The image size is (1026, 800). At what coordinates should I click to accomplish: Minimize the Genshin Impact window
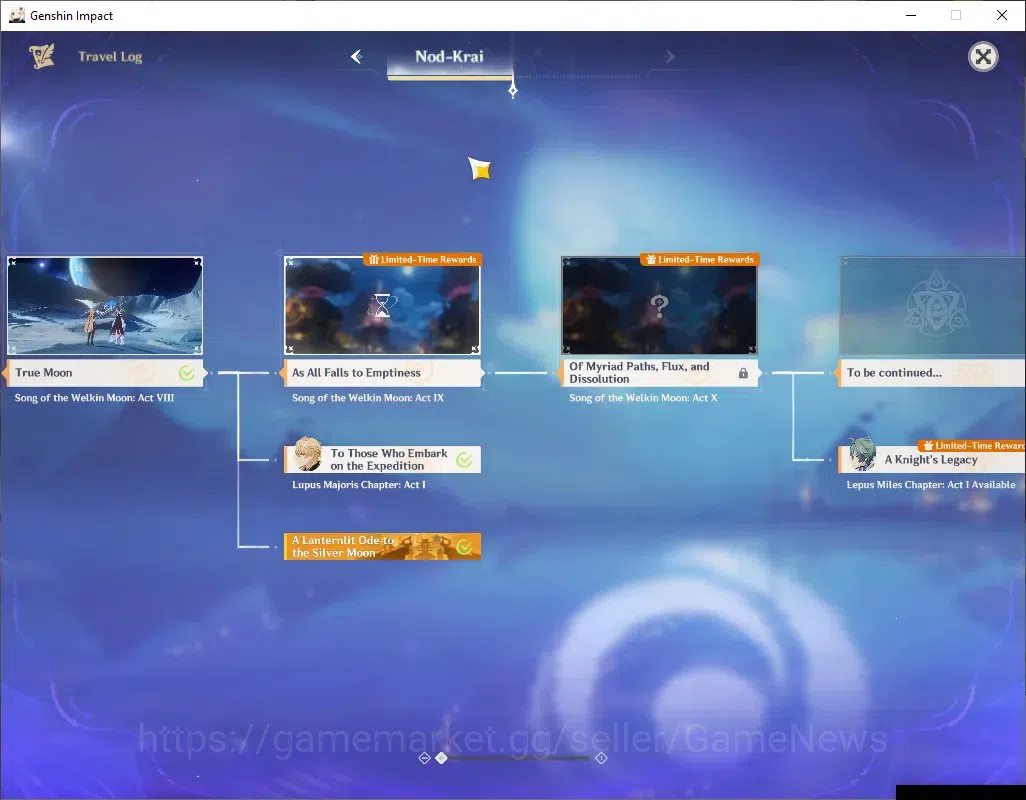tap(911, 15)
